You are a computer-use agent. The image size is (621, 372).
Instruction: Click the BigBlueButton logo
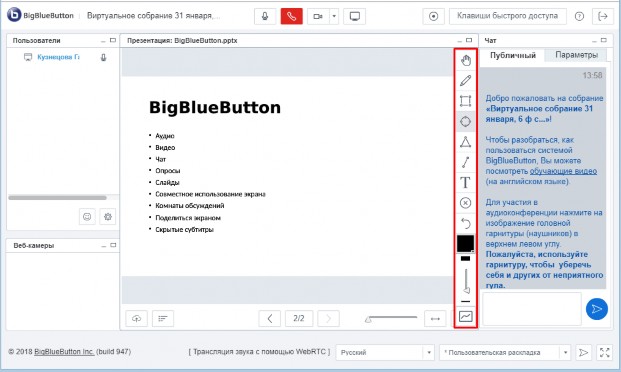(40, 15)
